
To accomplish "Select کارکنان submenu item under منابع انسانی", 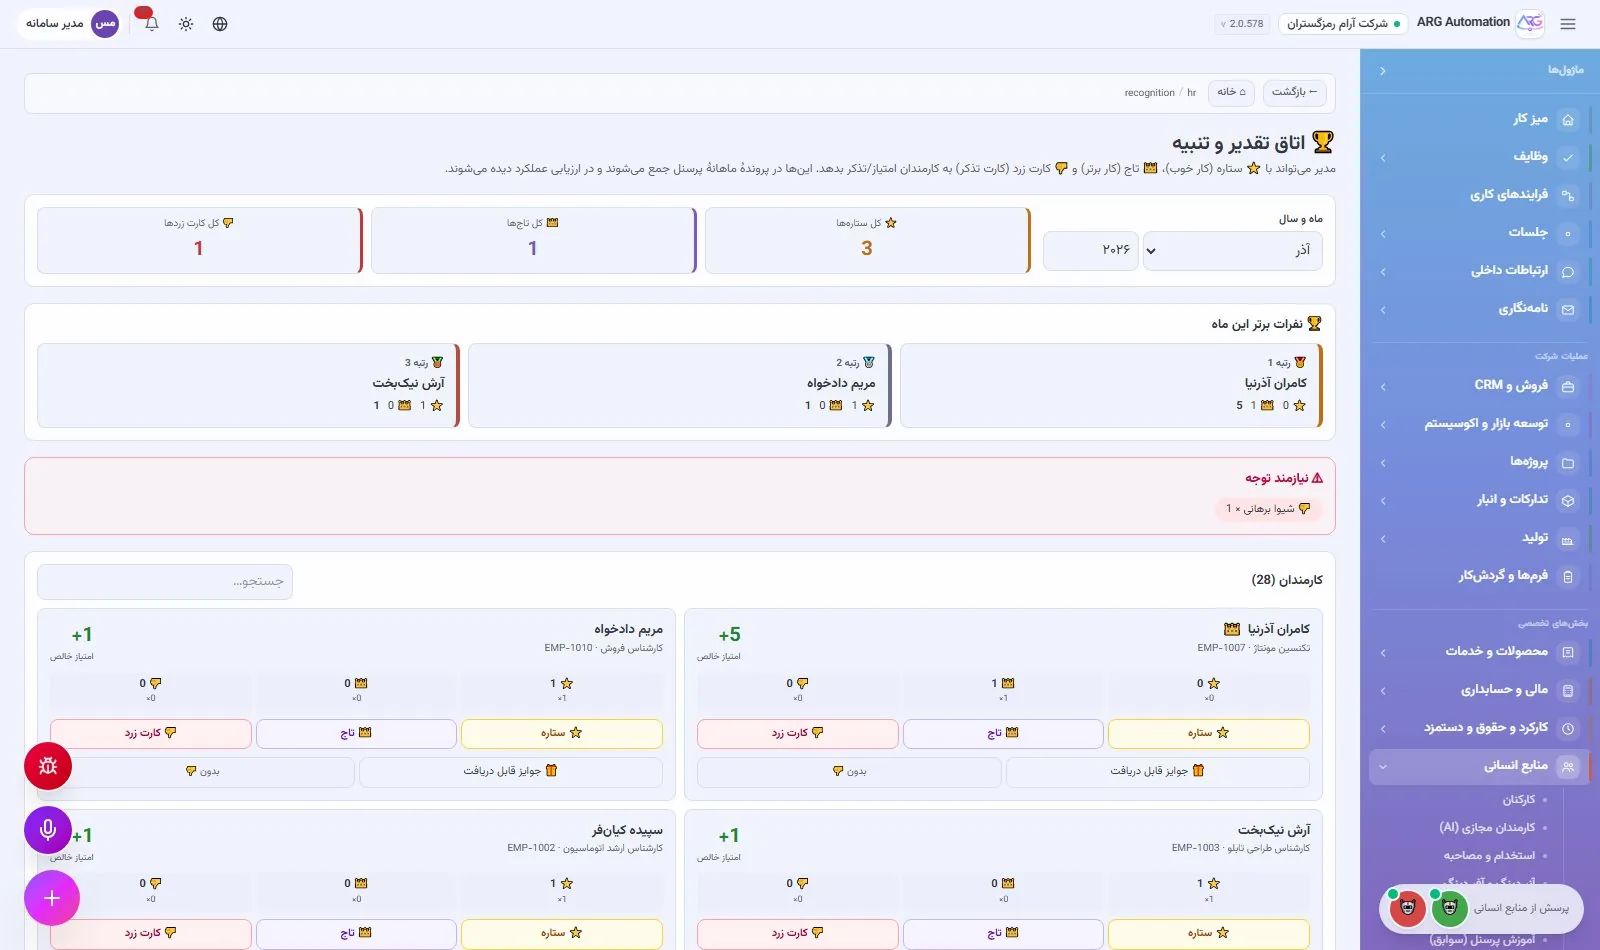I will (x=1518, y=799).
